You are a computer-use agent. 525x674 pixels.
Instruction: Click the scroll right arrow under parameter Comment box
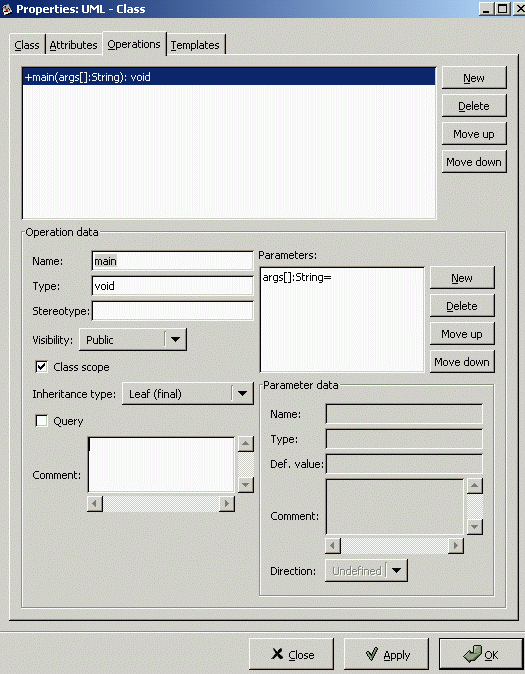pos(455,545)
